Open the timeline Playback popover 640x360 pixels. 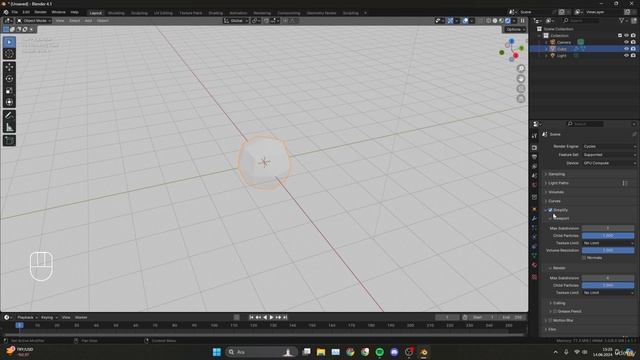click(27, 317)
